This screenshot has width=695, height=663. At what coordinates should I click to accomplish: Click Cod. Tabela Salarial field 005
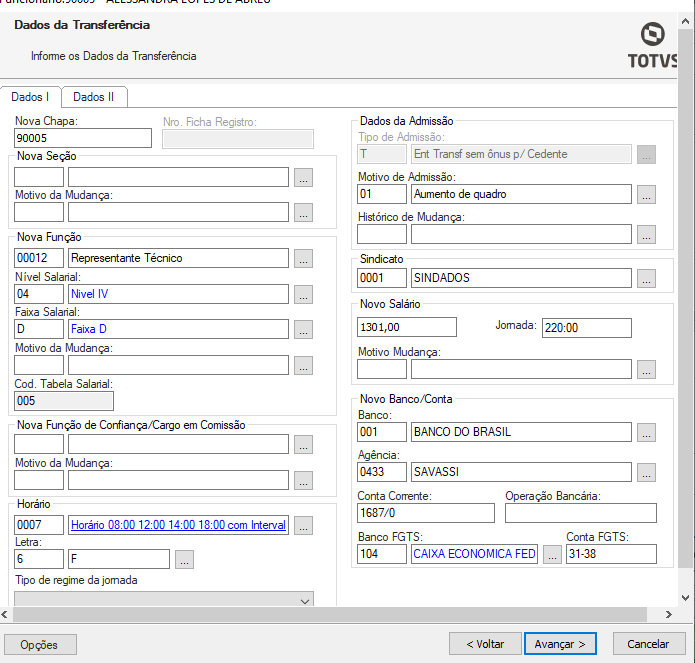pyautogui.click(x=64, y=401)
